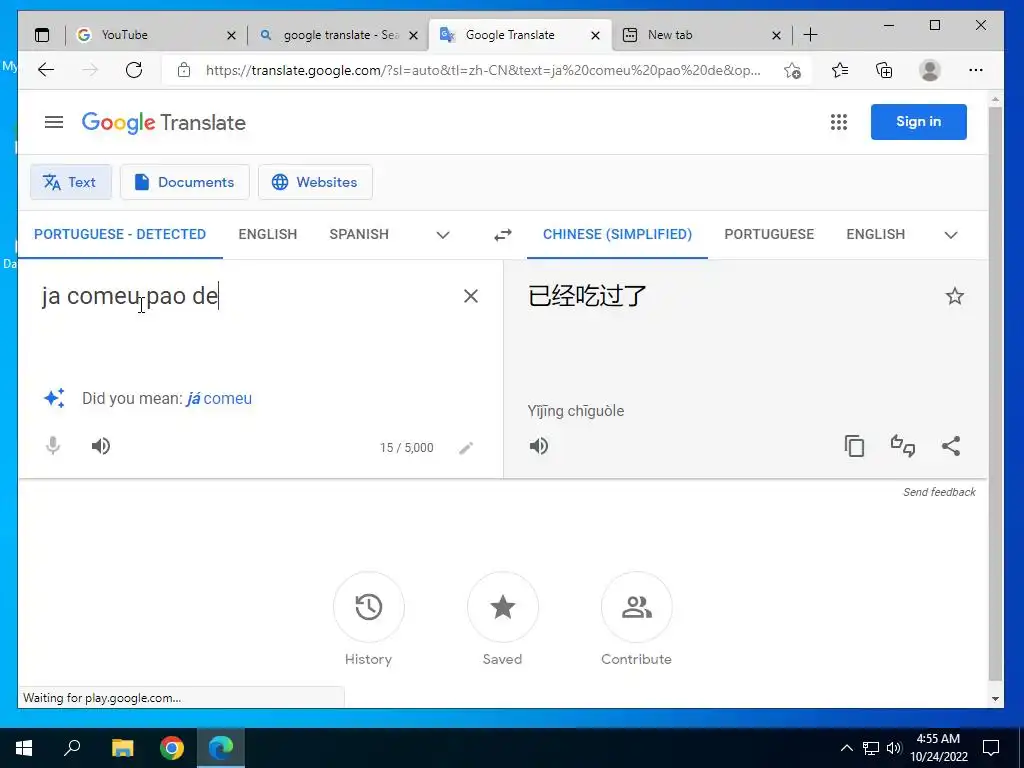Expand more target languages dropdown
This screenshot has width=1024, height=768.
coord(951,235)
